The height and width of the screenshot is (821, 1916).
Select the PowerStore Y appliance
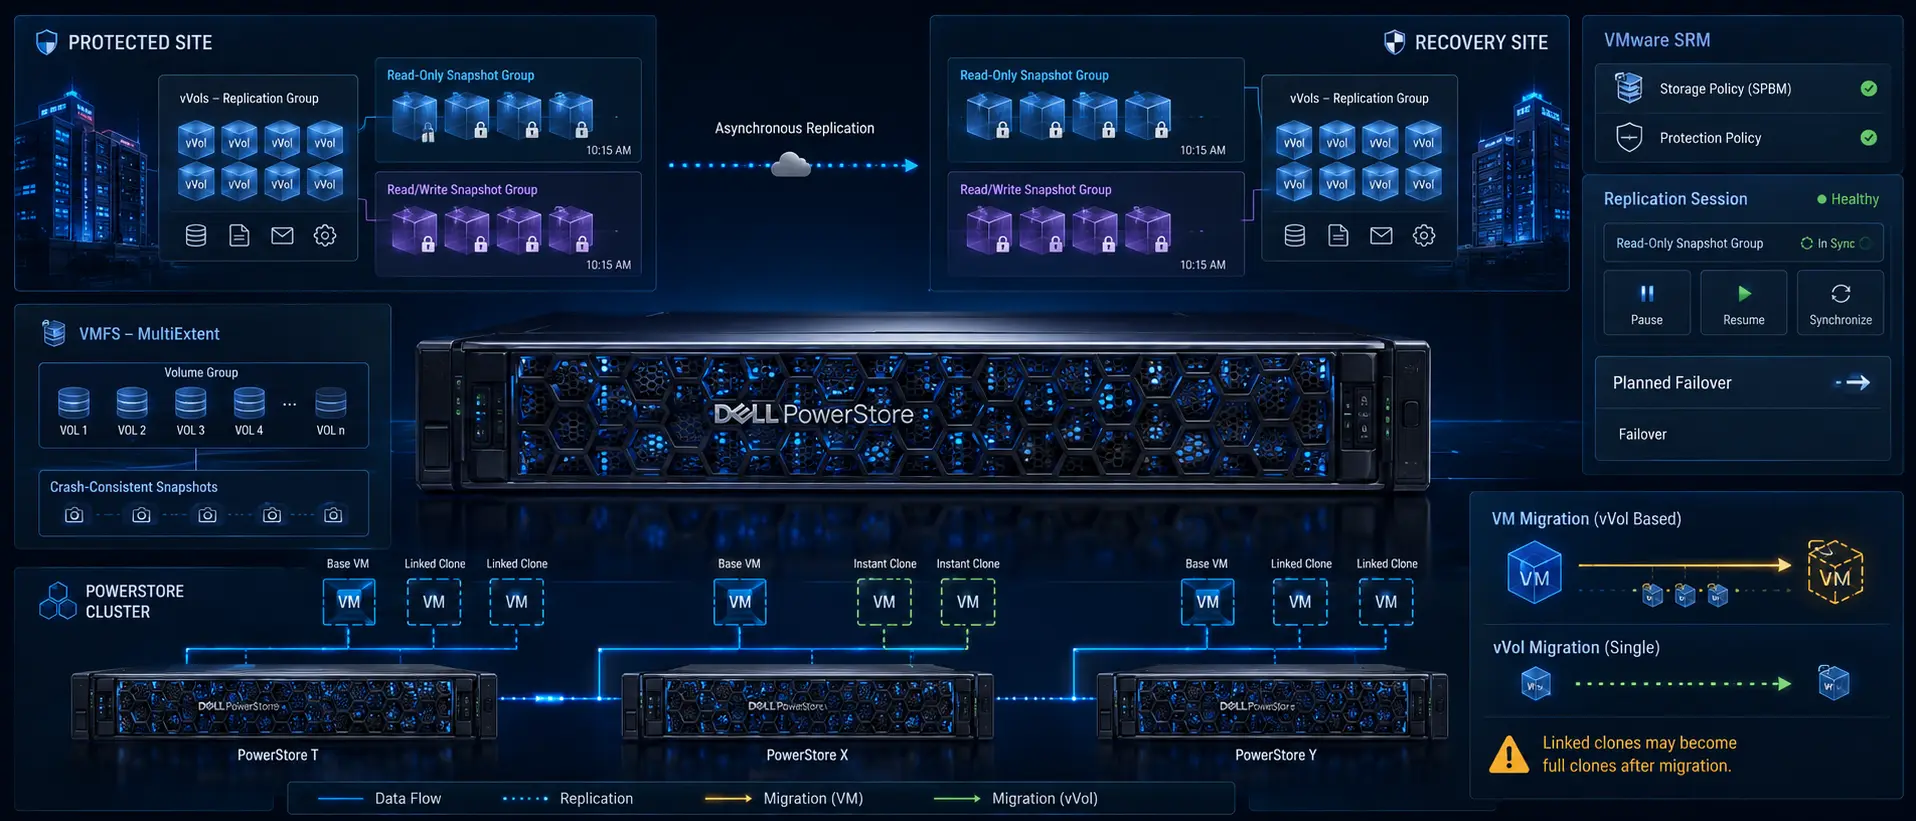[x=1272, y=705]
